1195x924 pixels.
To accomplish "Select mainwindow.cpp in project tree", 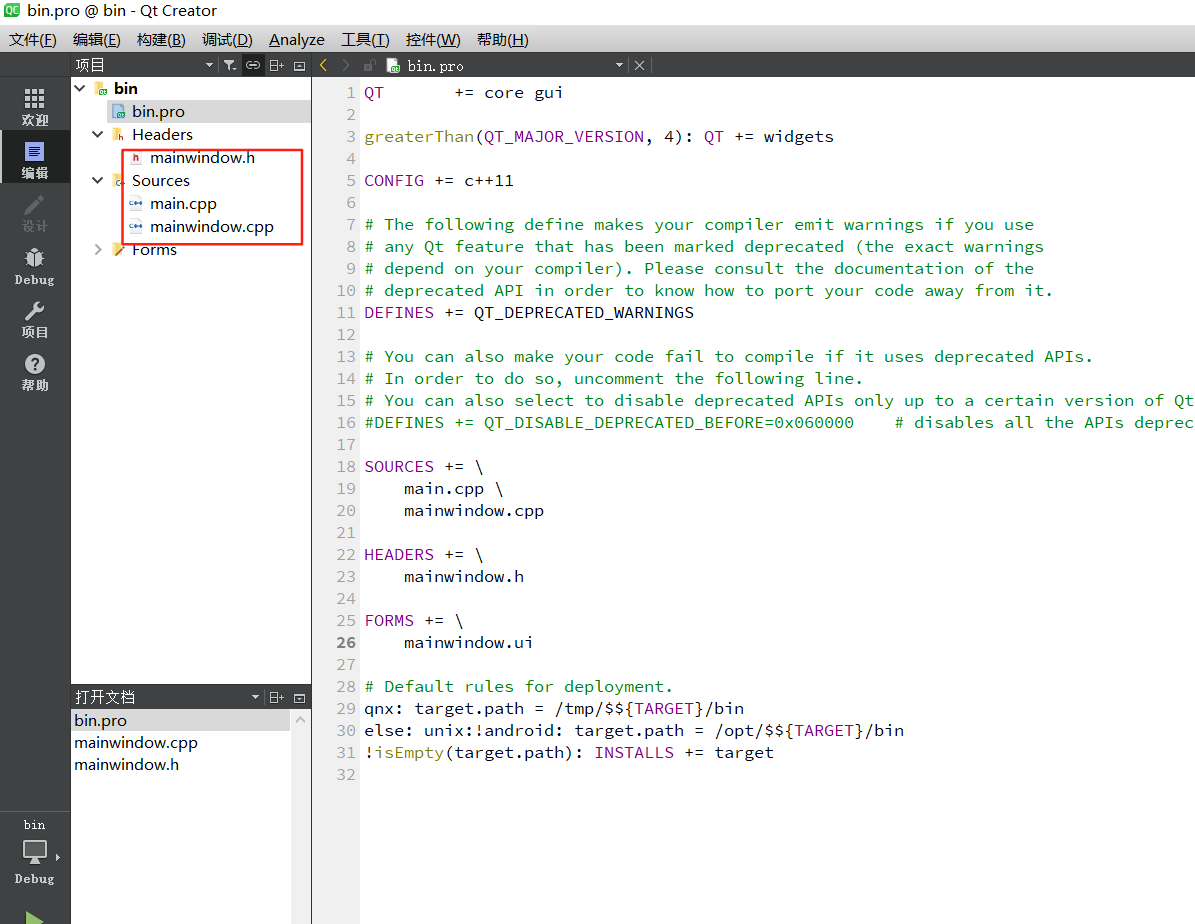I will click(211, 226).
